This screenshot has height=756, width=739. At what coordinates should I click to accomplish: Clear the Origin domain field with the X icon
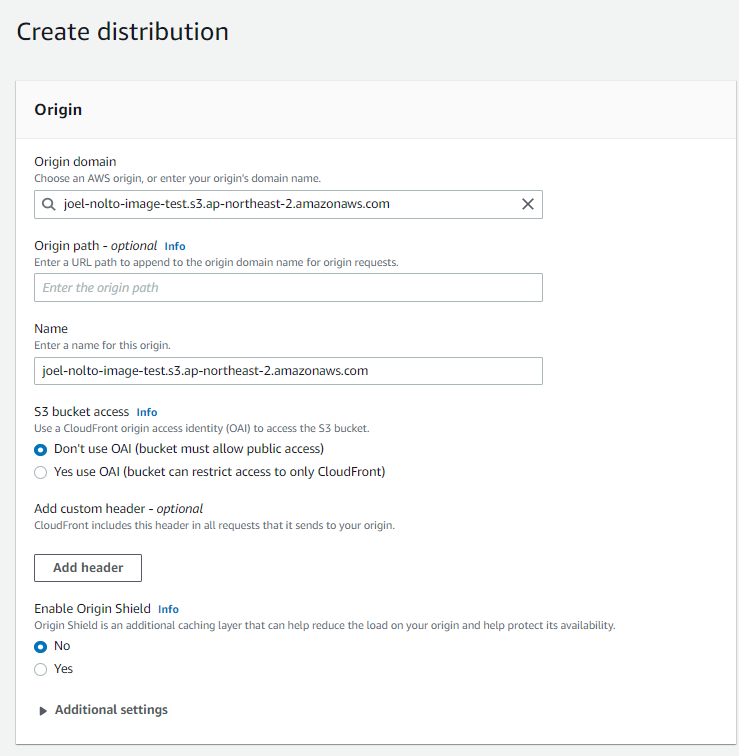pyautogui.click(x=528, y=204)
